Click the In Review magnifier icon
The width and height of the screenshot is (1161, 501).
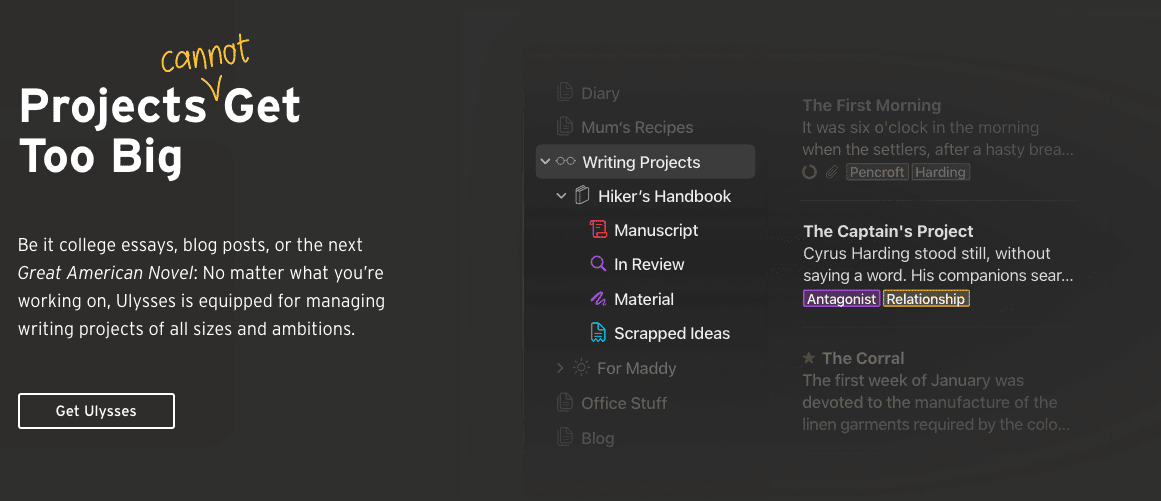coord(598,264)
